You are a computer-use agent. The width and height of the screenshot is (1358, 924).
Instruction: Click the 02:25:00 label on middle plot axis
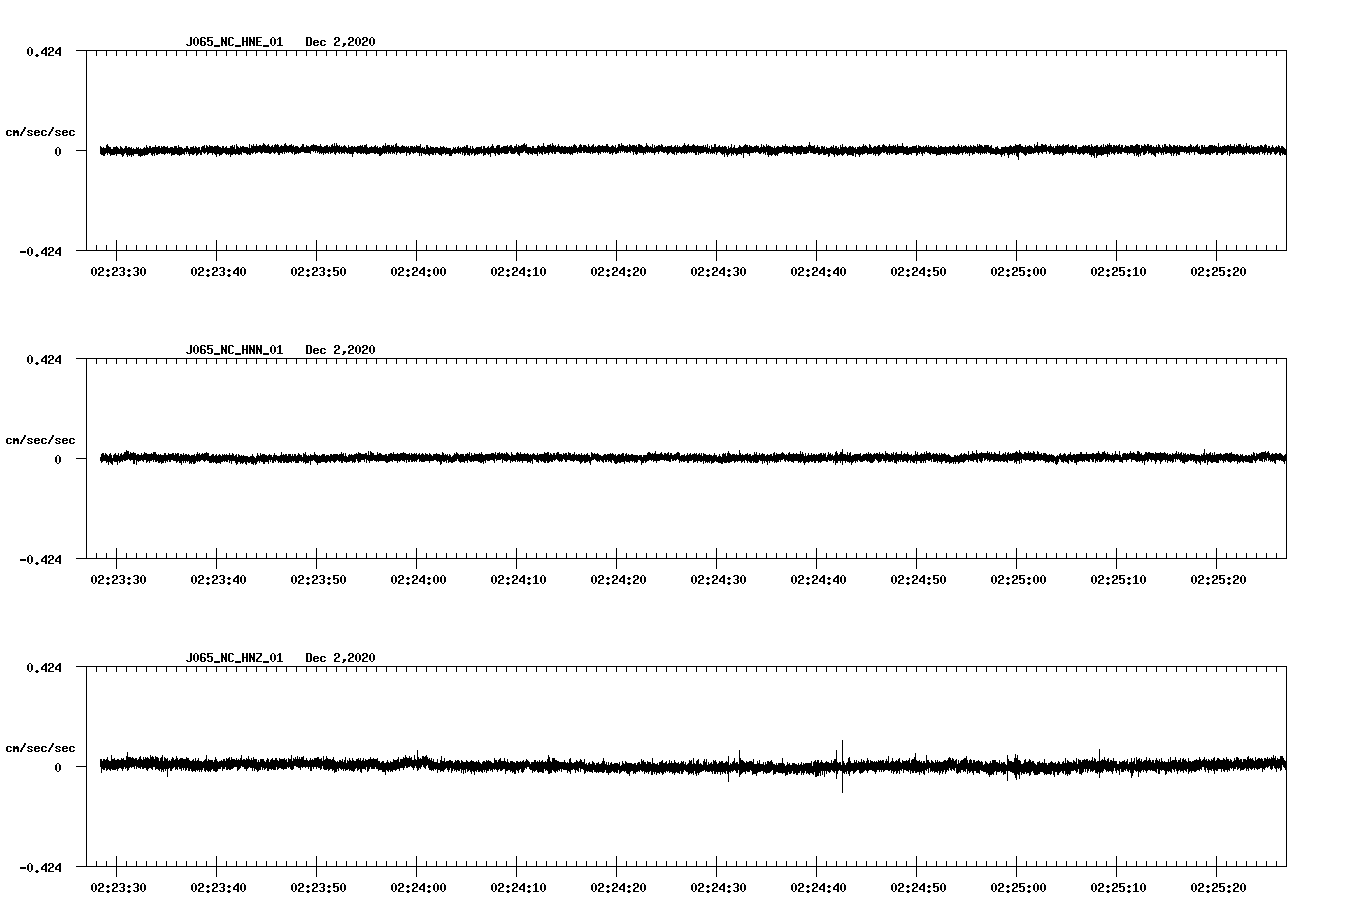coord(1016,577)
